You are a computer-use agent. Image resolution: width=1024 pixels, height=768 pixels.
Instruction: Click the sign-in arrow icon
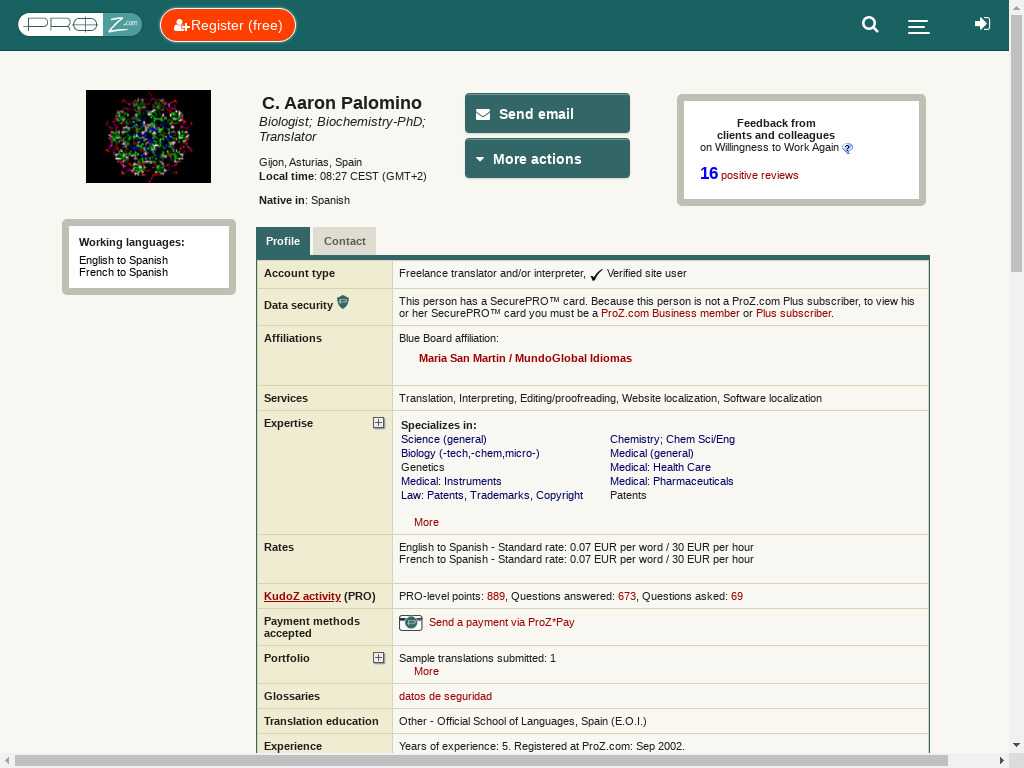point(982,24)
